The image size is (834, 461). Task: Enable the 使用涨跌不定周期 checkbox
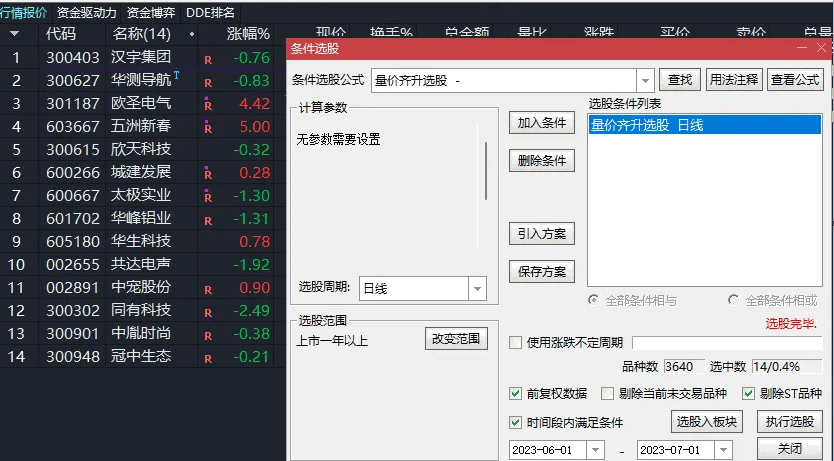click(515, 342)
